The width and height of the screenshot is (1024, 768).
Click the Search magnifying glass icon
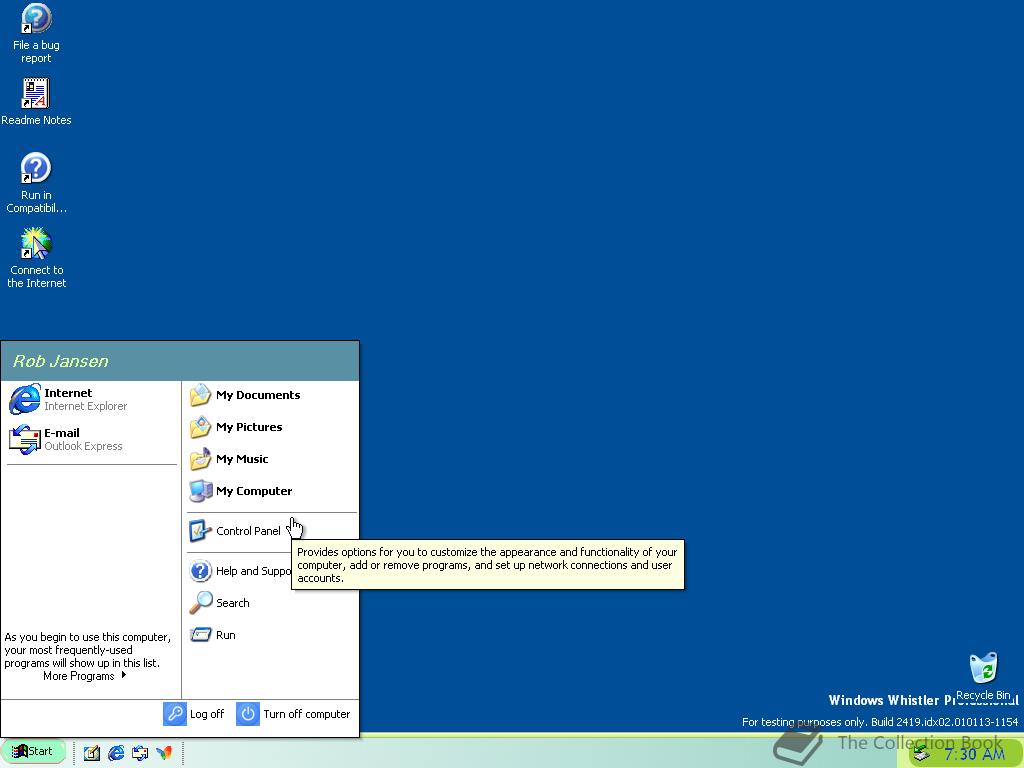click(x=200, y=603)
